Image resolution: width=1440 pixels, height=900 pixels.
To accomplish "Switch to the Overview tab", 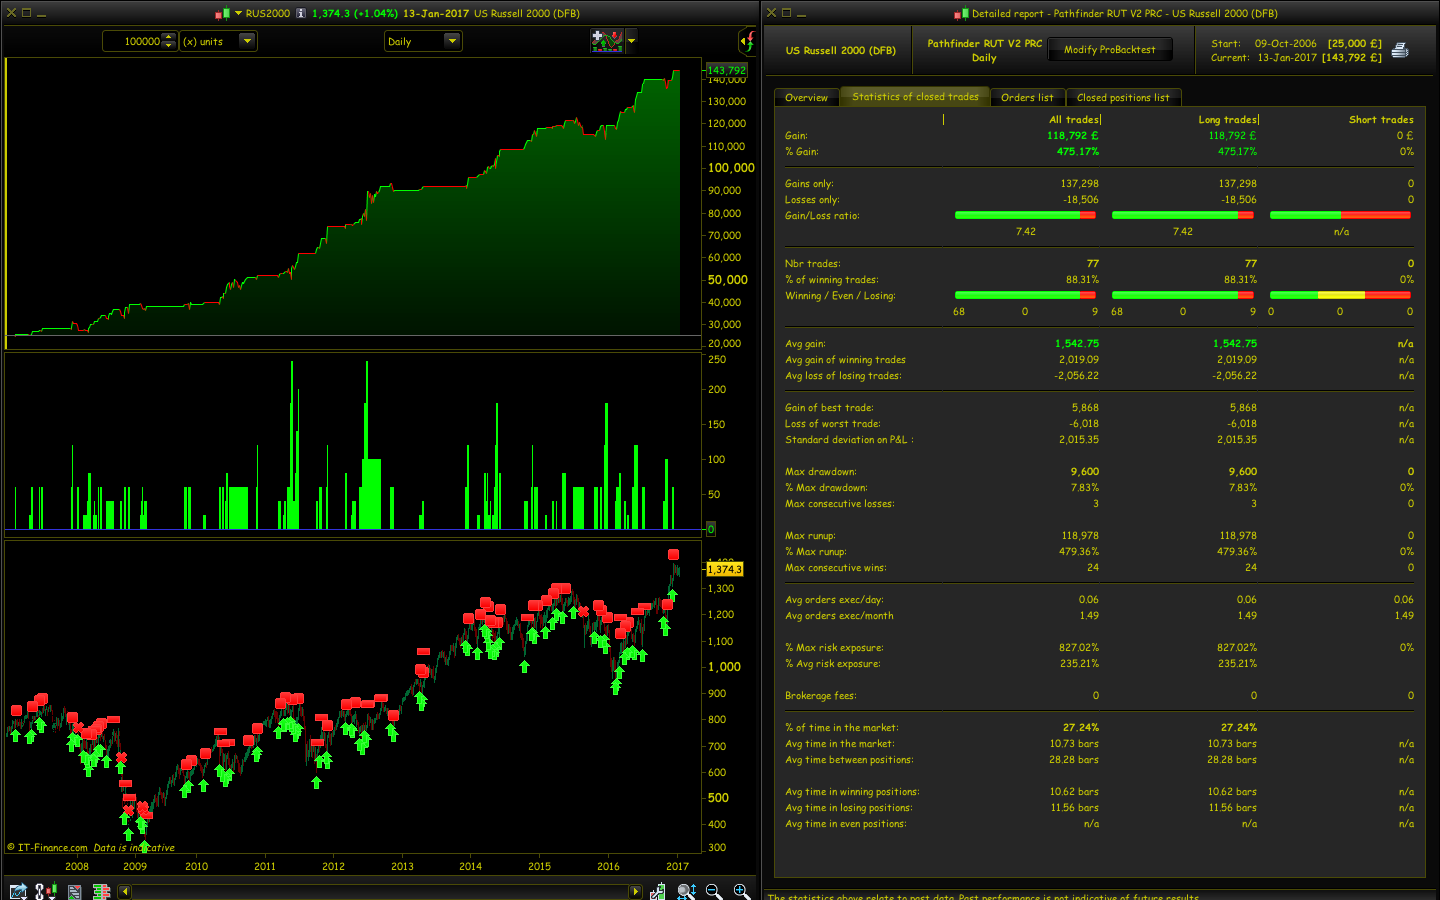I will [x=806, y=97].
